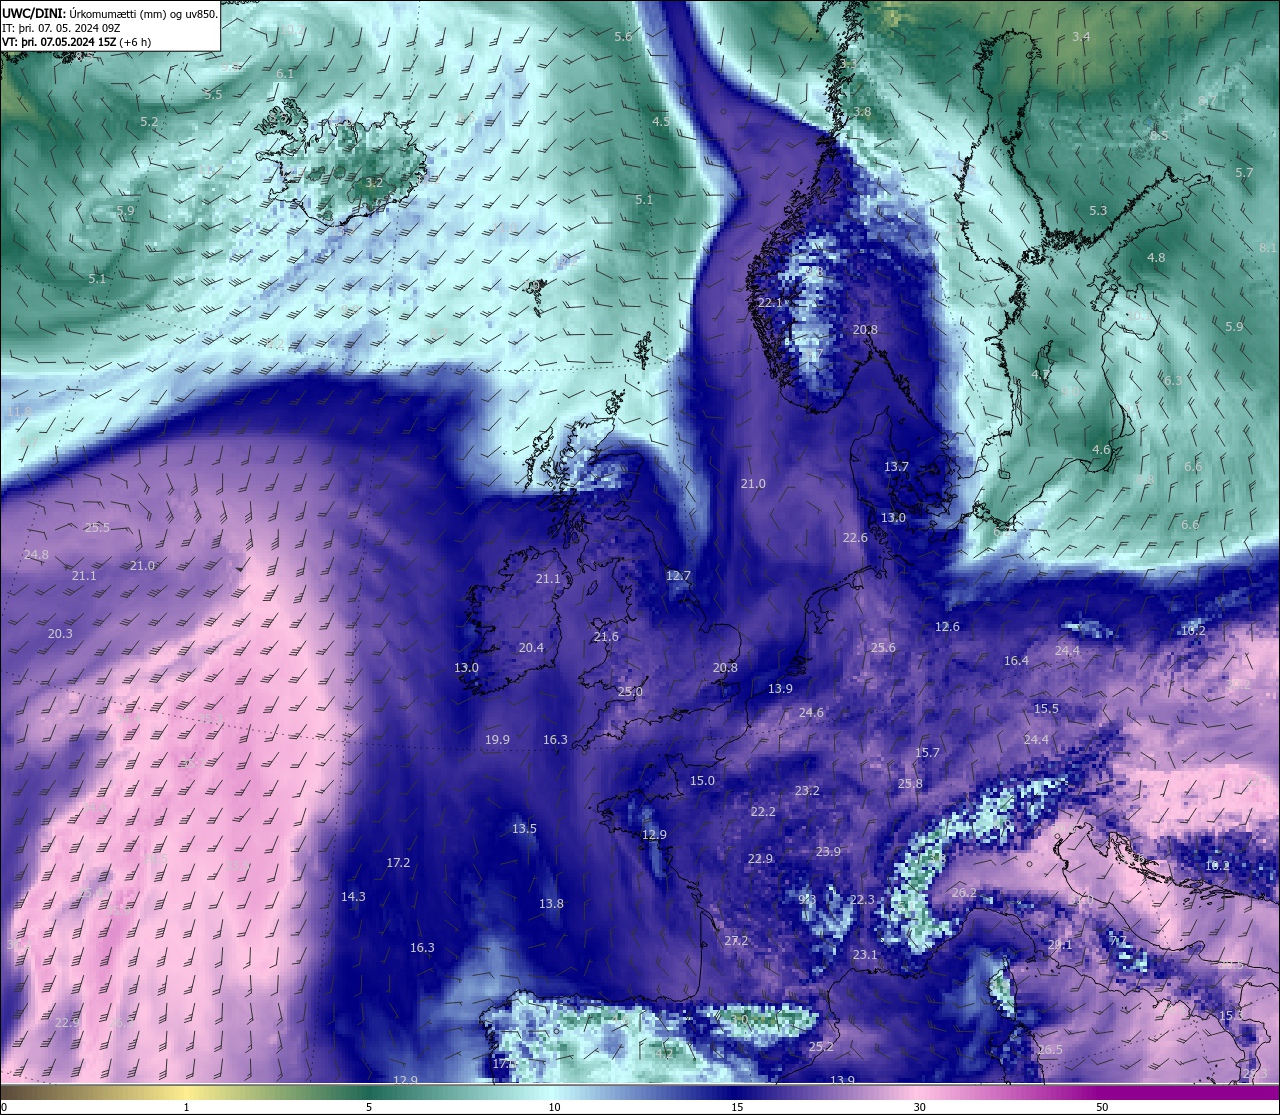1280x1115 pixels.
Task: Click the 22.1 value off Norway
Action: click(x=770, y=302)
